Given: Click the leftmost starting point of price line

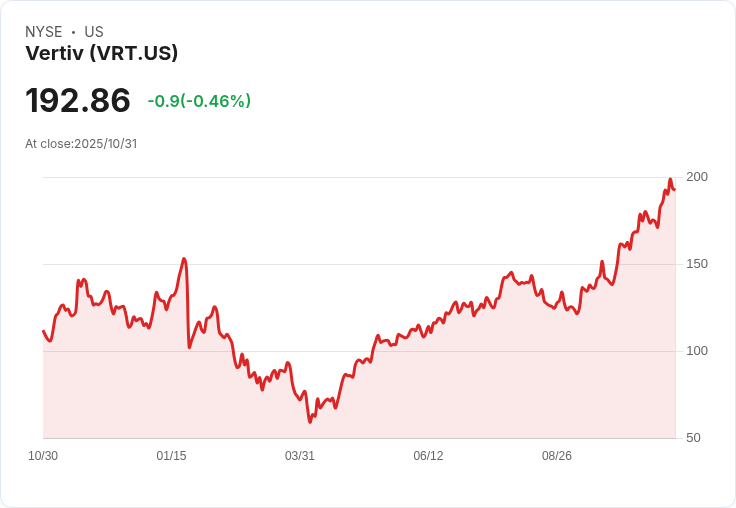Looking at the screenshot, I should pos(44,331).
